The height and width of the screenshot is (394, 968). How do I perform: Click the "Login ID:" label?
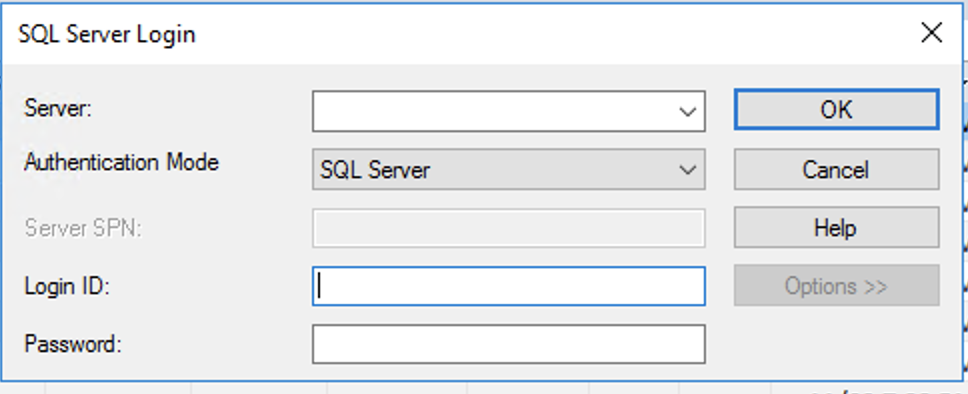[x=67, y=286]
